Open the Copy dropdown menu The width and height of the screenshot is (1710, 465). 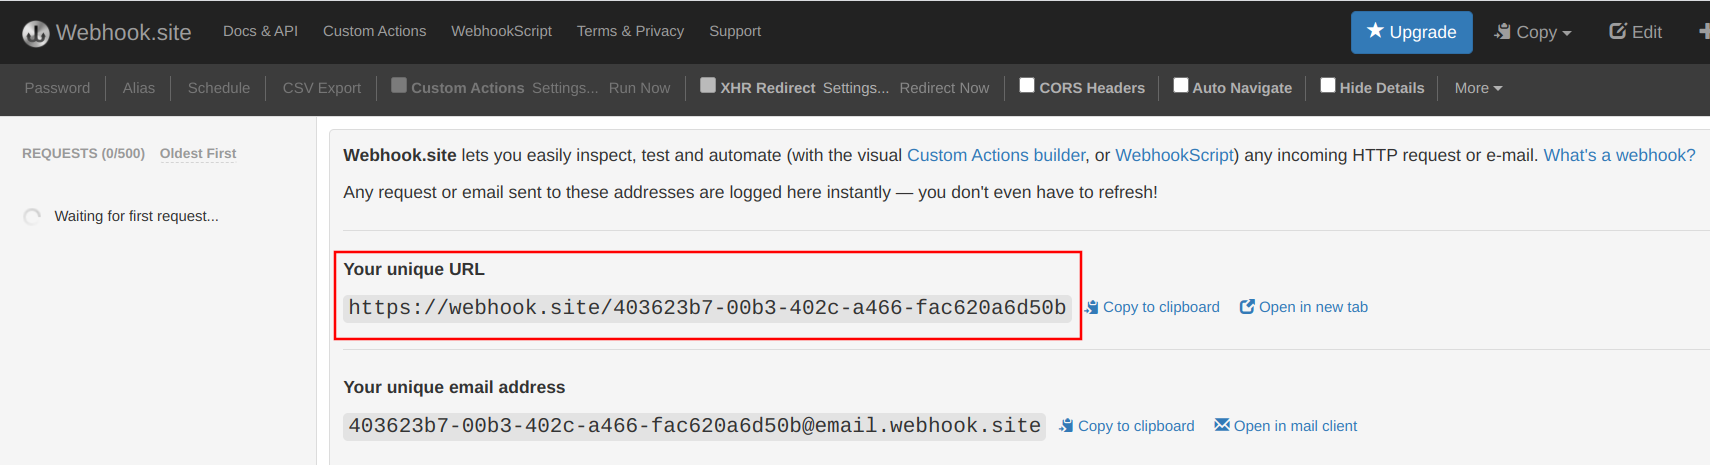pos(1533,32)
